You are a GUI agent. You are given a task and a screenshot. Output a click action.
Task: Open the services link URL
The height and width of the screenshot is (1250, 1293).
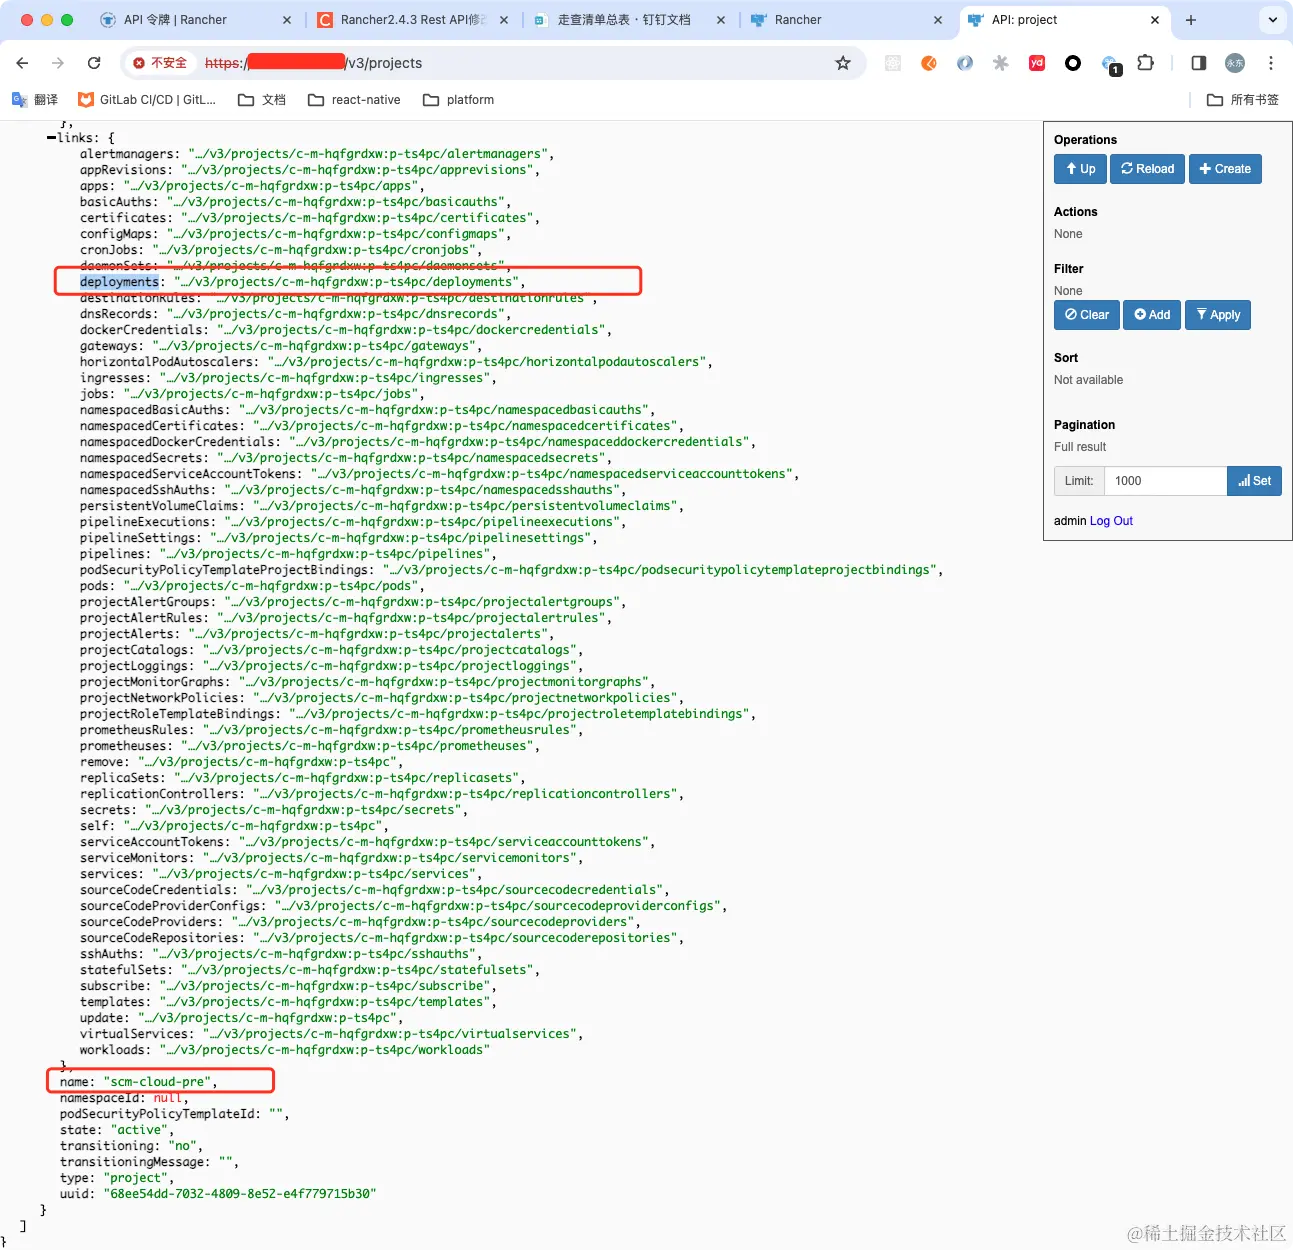[x=314, y=874]
